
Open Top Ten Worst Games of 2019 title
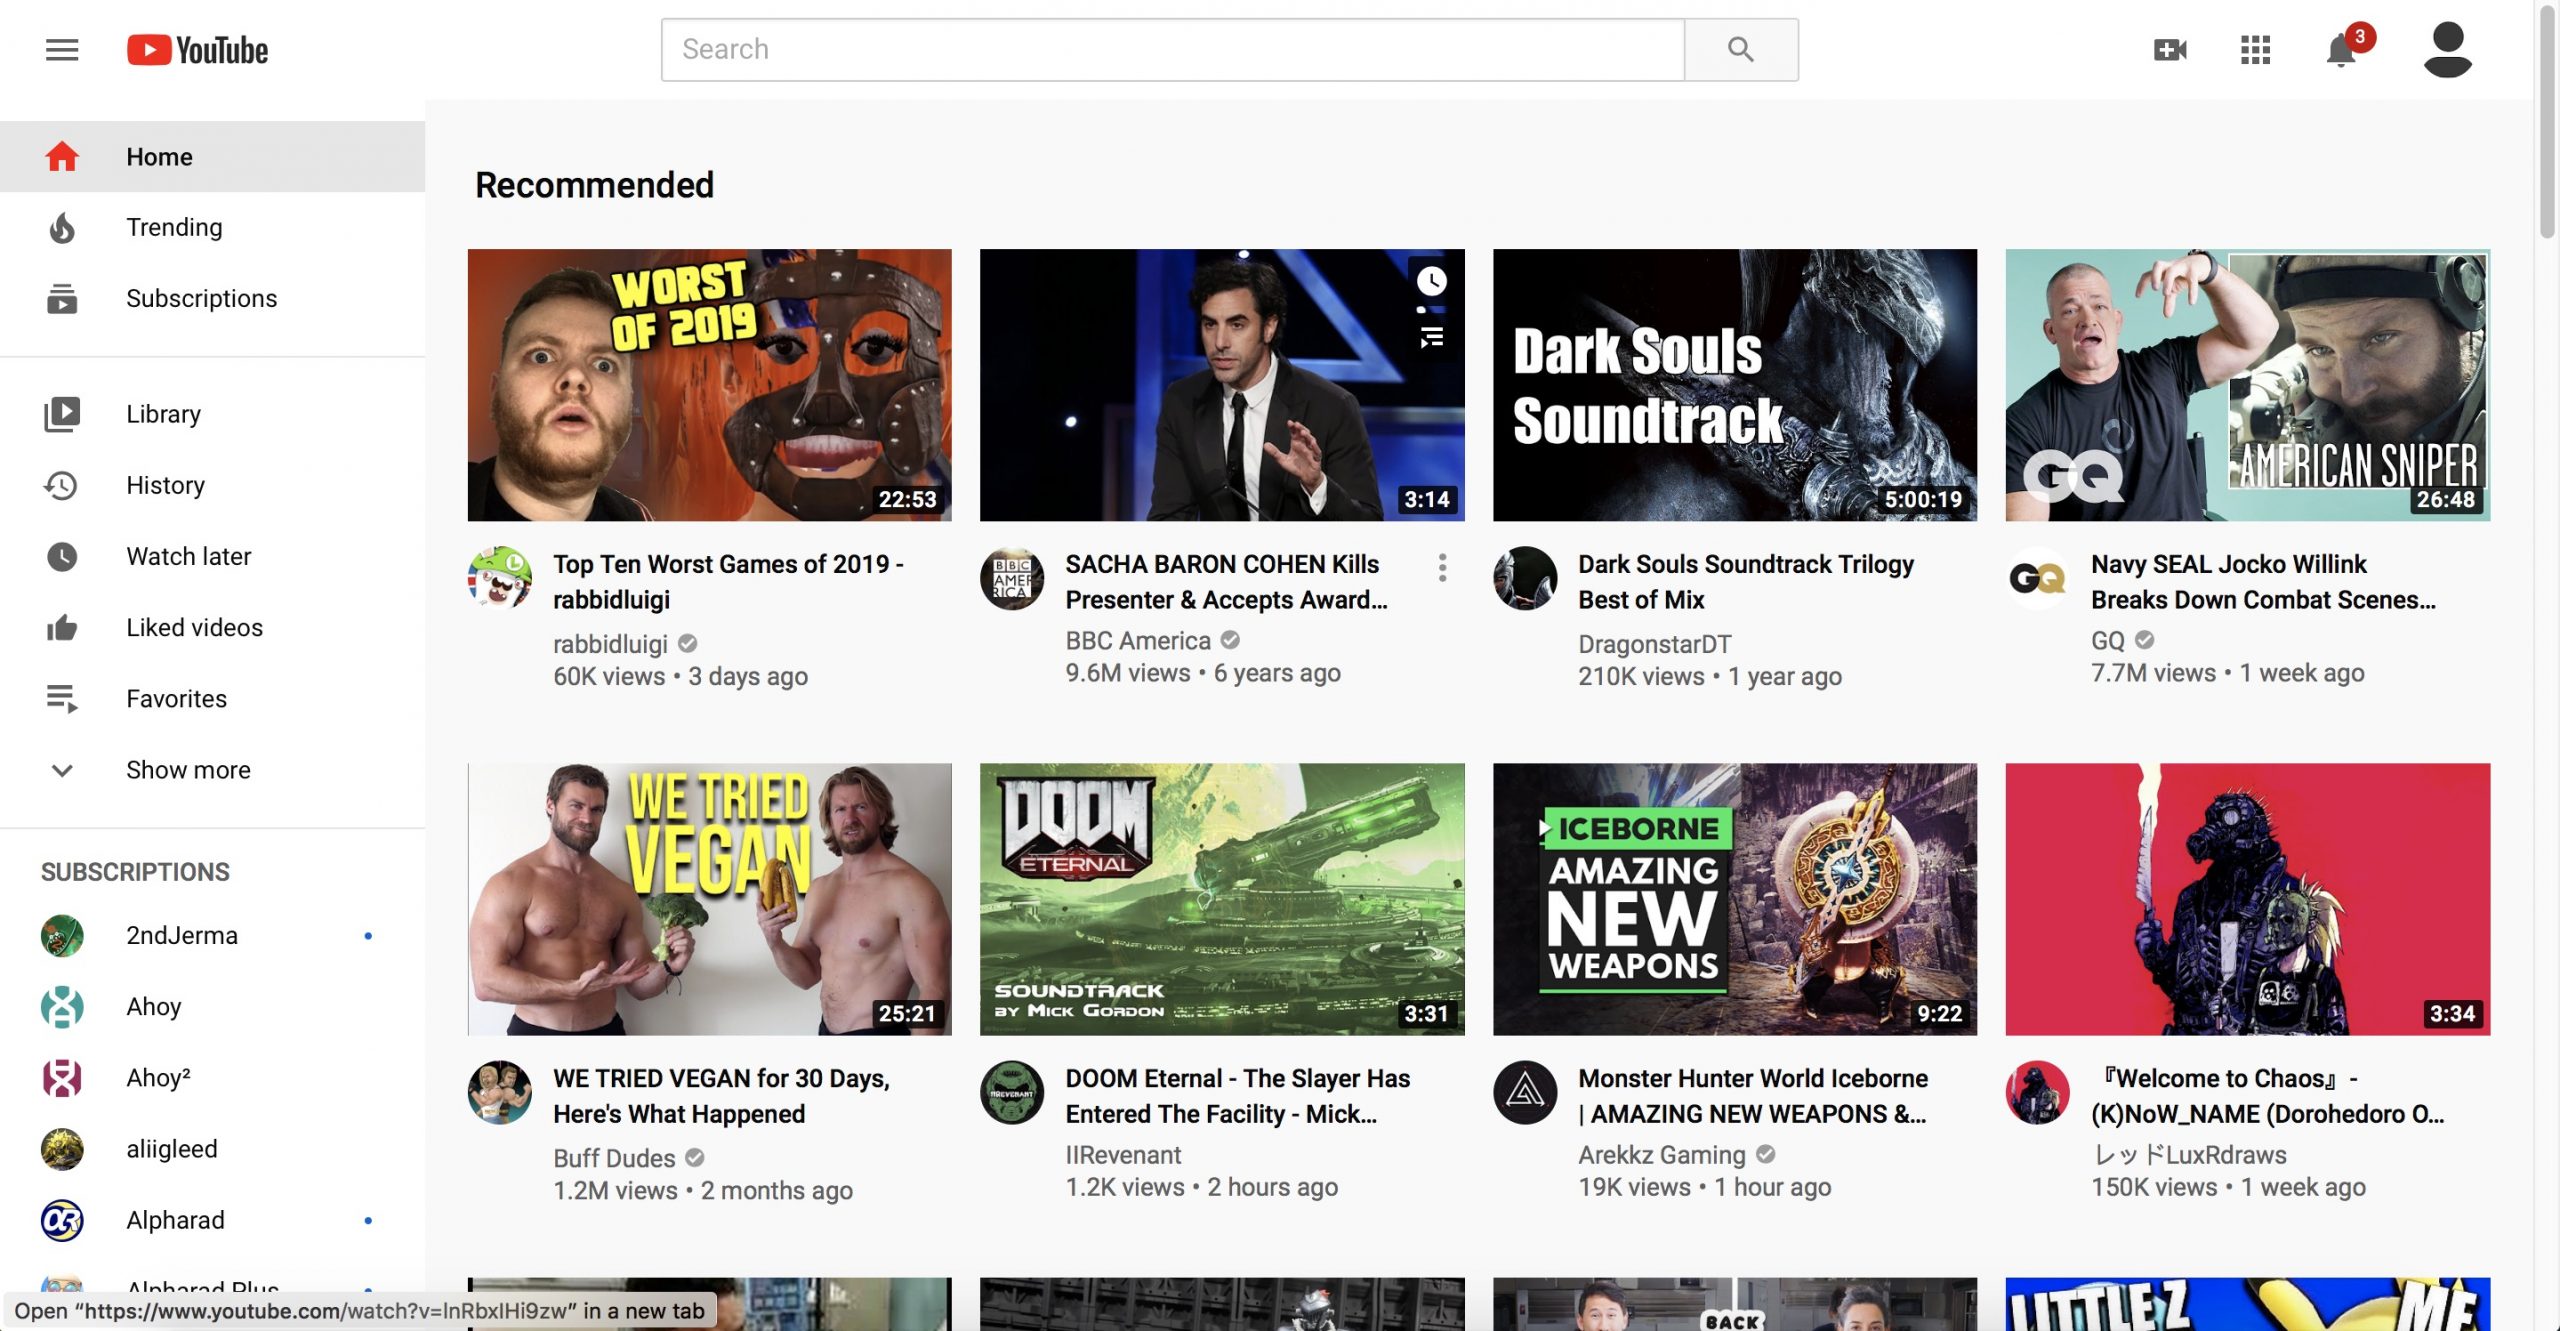tap(728, 582)
